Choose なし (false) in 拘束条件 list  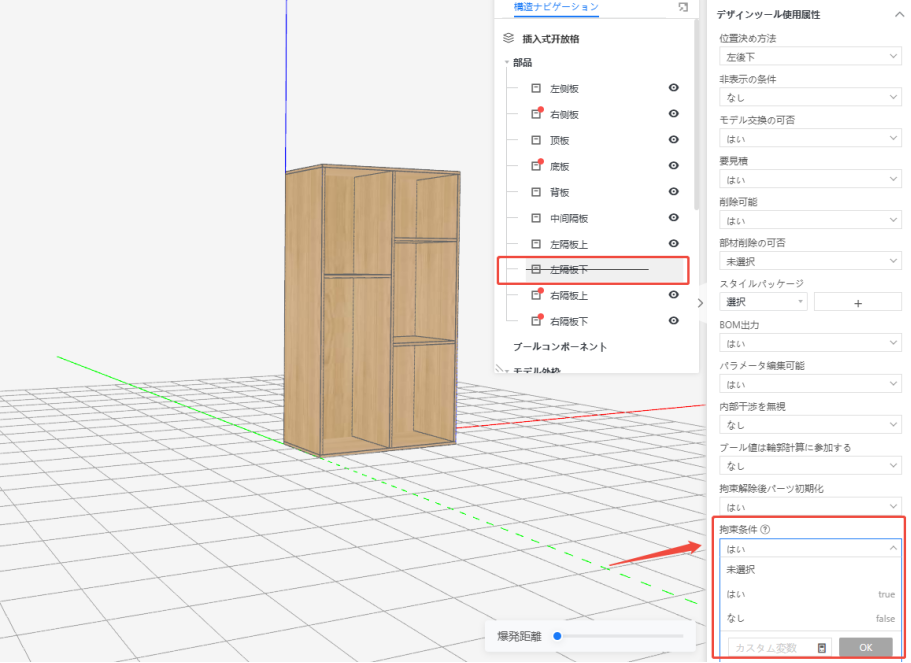(810, 618)
